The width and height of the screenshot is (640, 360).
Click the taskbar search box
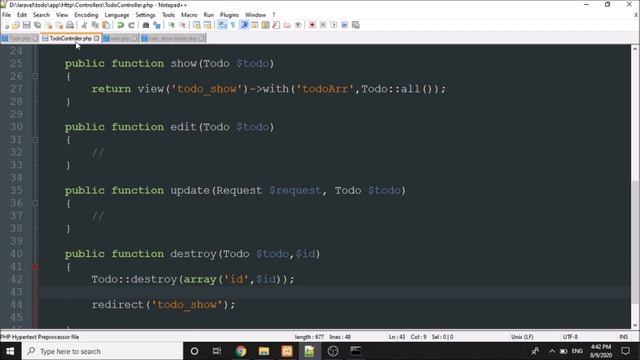click(x=102, y=351)
